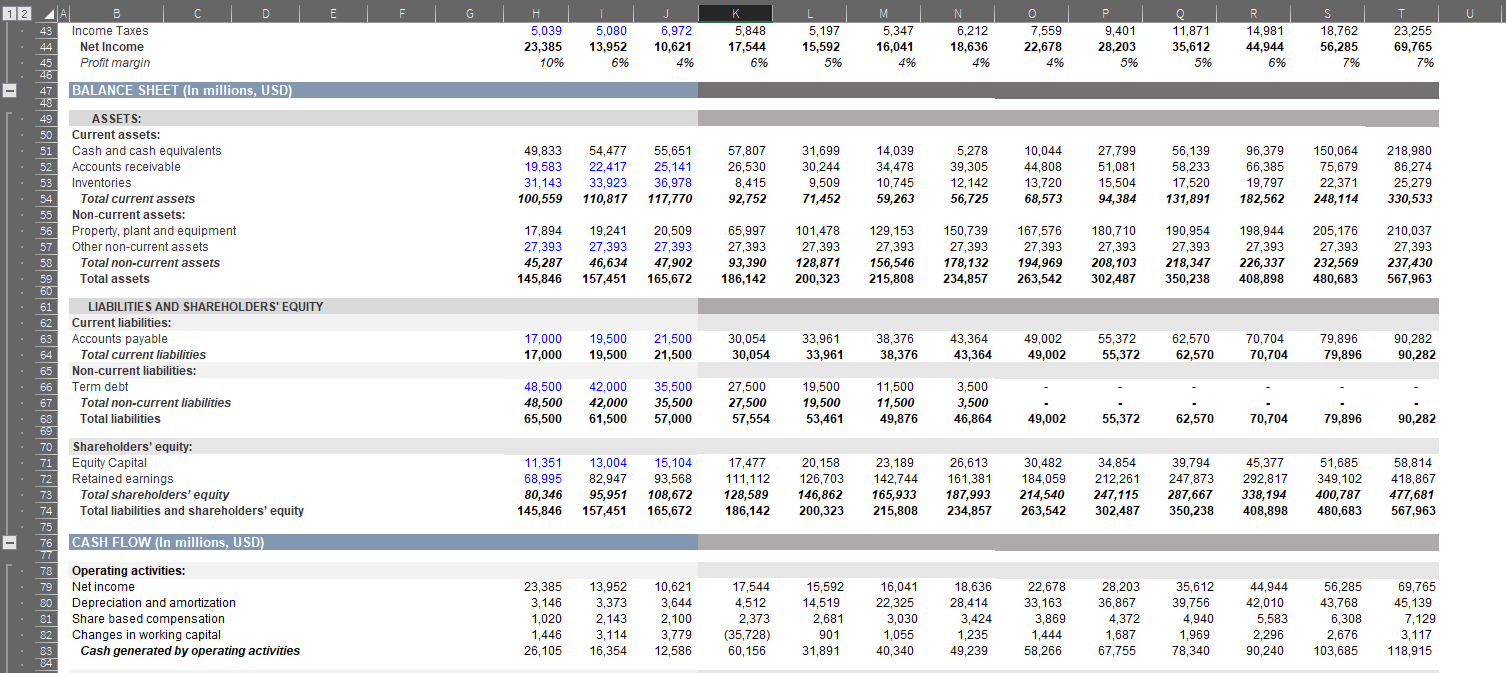Select row 47 header
The image size is (1506, 673).
(47, 91)
